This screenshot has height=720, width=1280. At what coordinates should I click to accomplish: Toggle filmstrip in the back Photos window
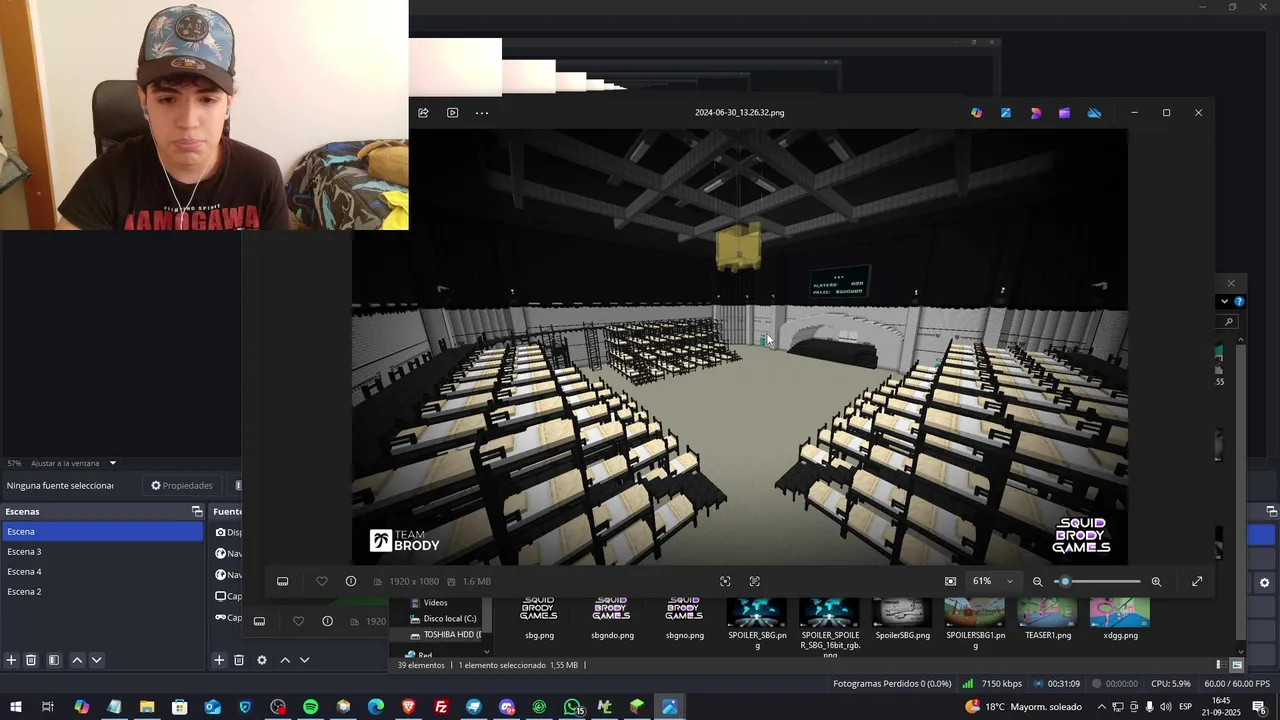[259, 621]
